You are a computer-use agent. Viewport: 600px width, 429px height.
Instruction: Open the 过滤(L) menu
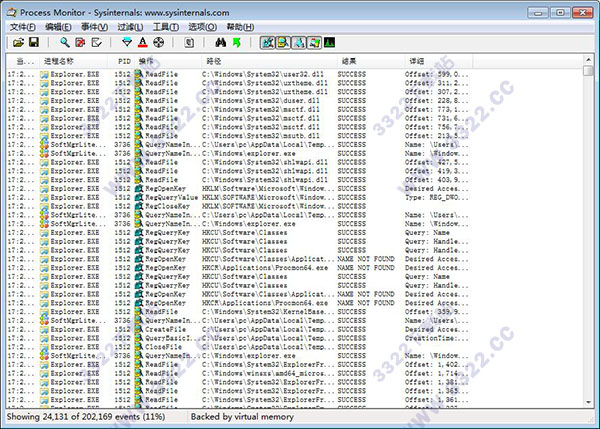coord(130,27)
